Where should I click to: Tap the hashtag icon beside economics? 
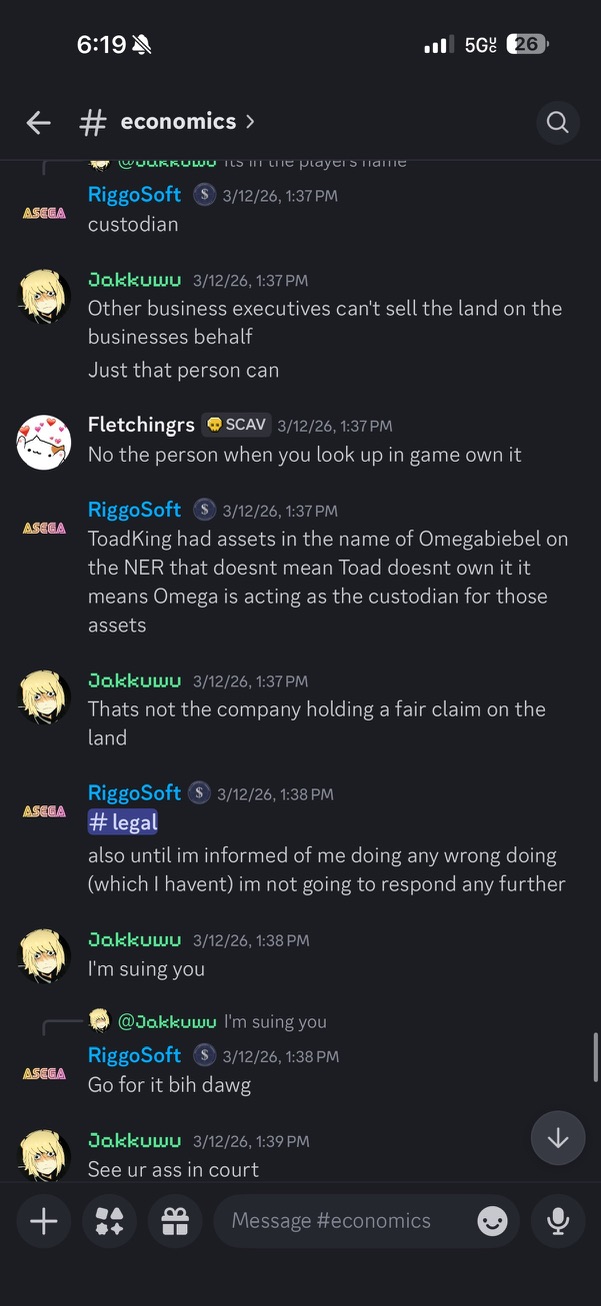coord(92,122)
